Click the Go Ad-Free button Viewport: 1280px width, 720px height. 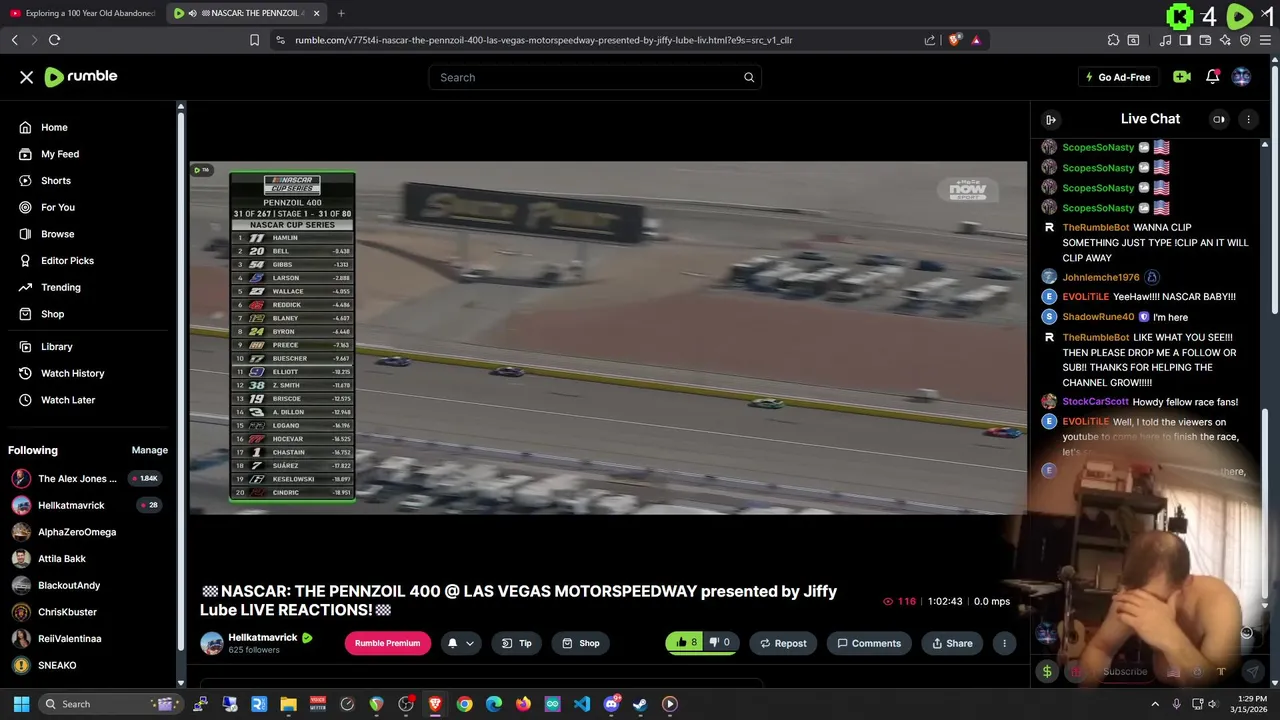tap(1117, 77)
